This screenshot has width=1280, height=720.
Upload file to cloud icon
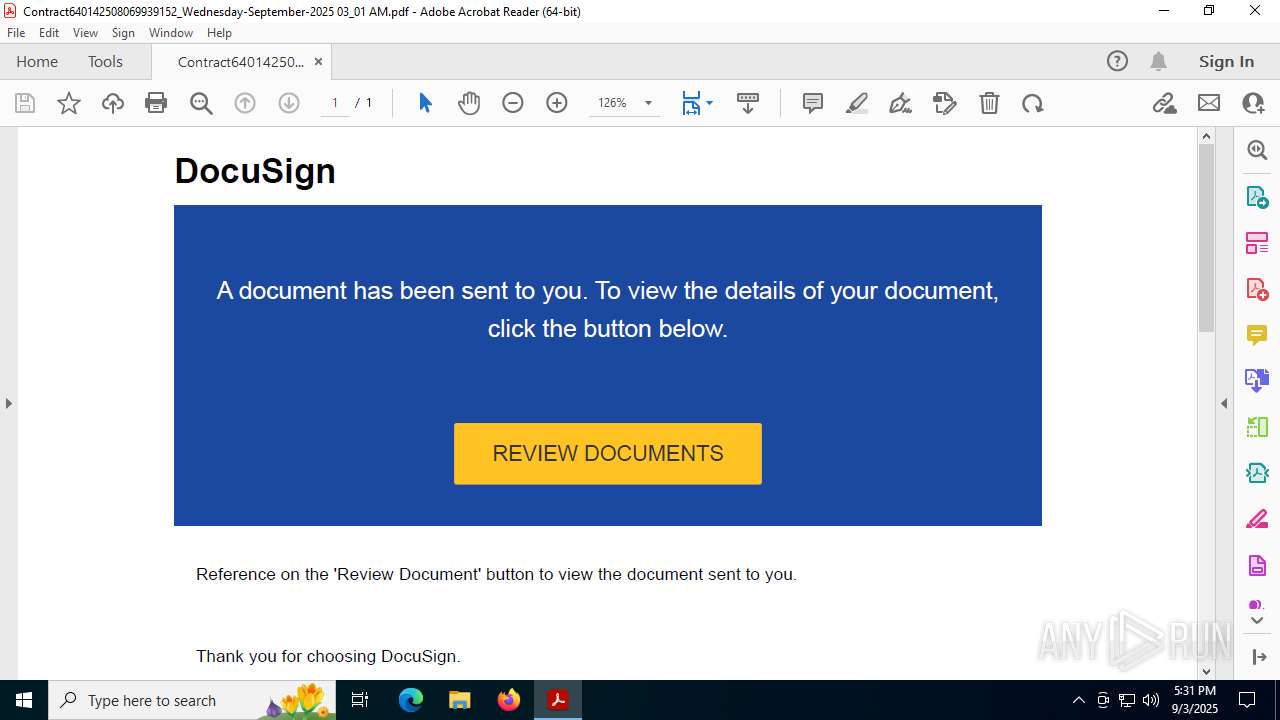113,103
